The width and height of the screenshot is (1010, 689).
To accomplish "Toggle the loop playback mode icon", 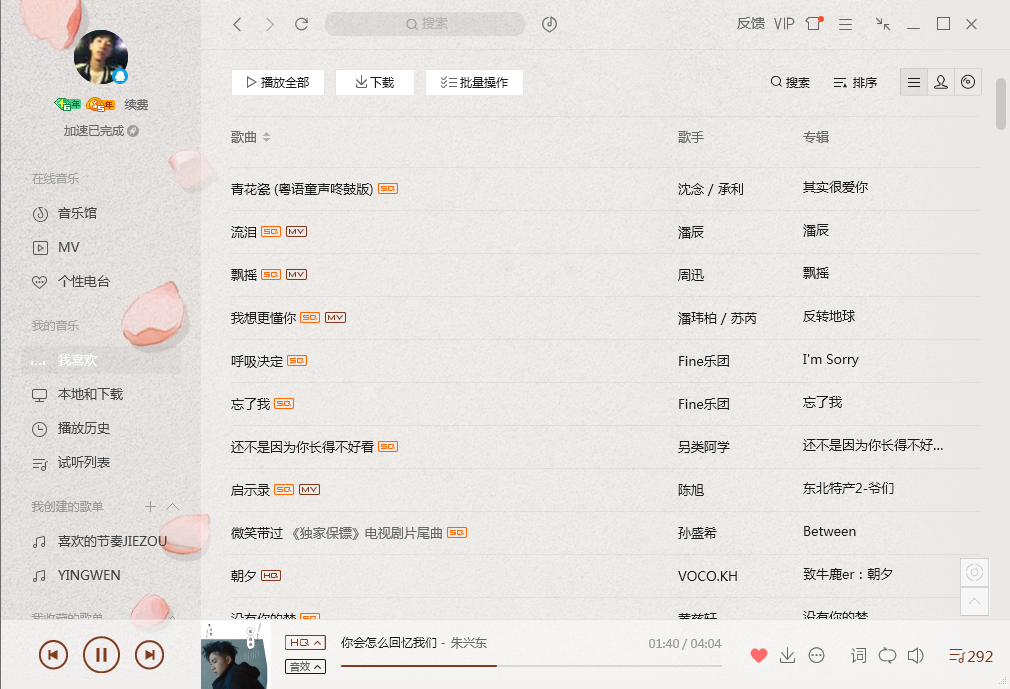I will tap(887, 656).
